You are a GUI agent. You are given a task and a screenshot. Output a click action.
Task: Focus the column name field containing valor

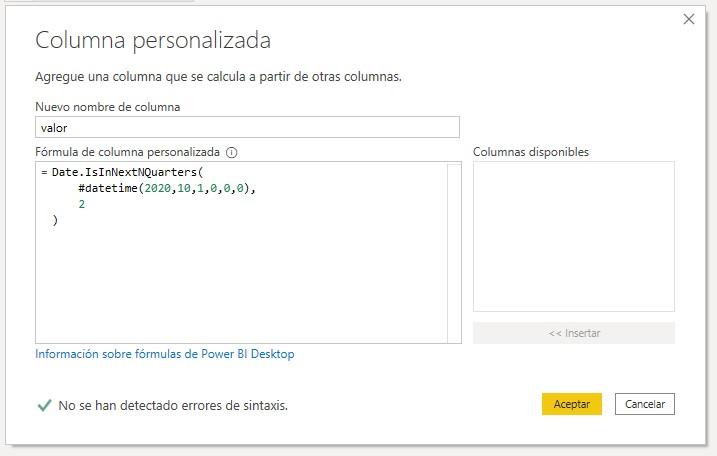[x=247, y=127]
